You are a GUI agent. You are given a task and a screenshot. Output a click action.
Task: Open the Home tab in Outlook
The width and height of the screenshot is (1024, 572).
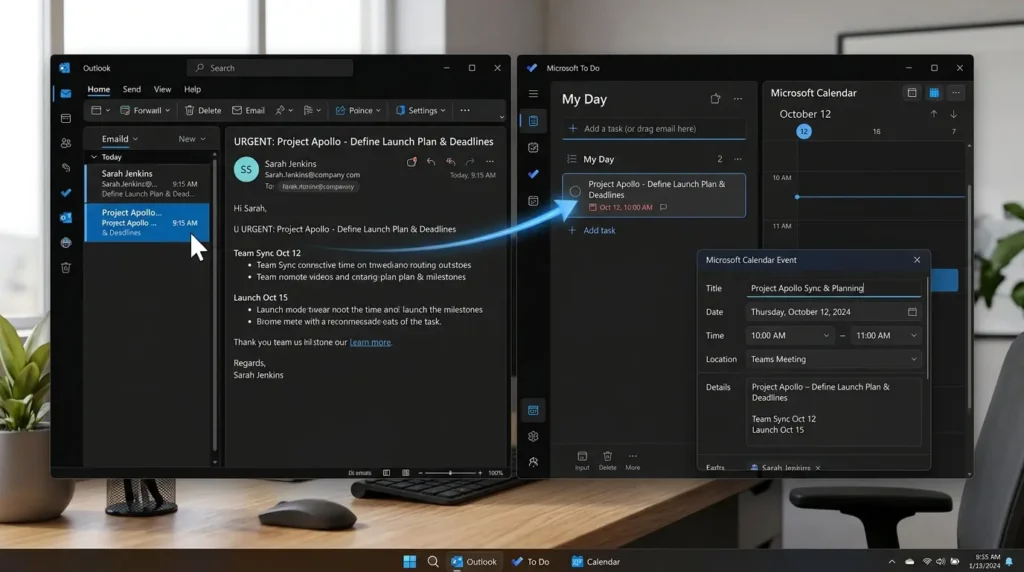pyautogui.click(x=99, y=89)
